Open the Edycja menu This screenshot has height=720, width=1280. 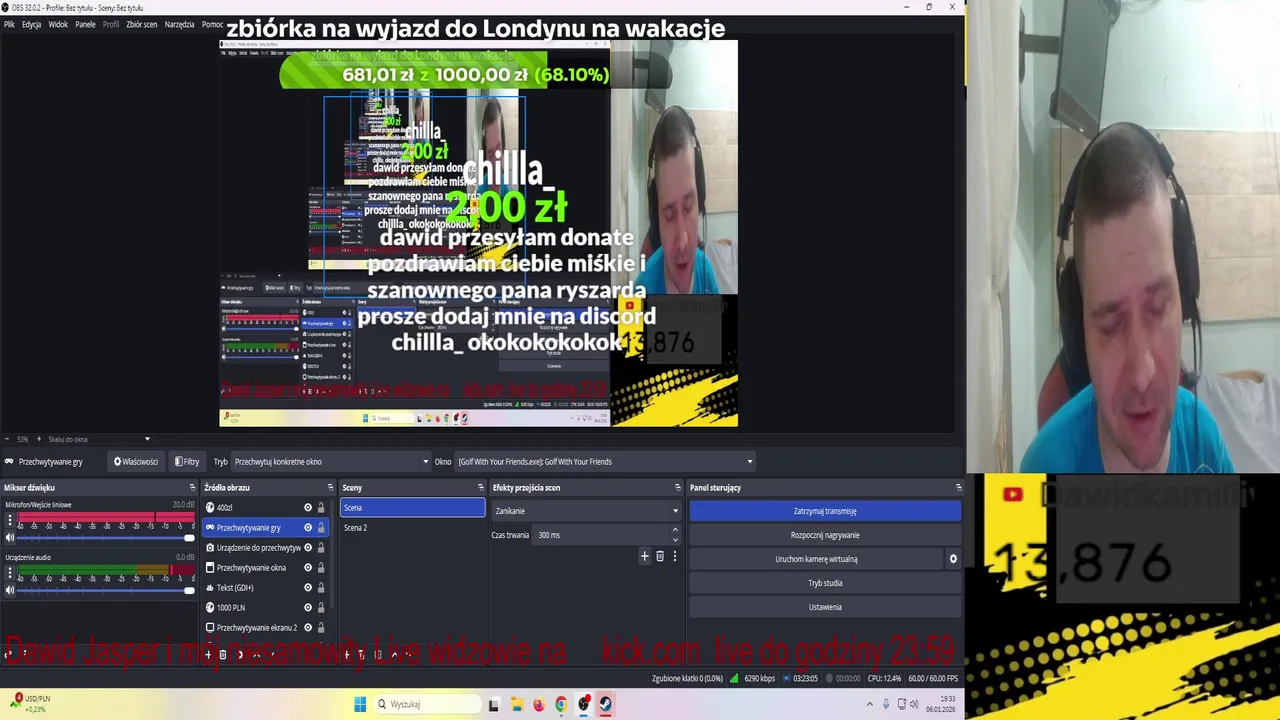pos(31,24)
